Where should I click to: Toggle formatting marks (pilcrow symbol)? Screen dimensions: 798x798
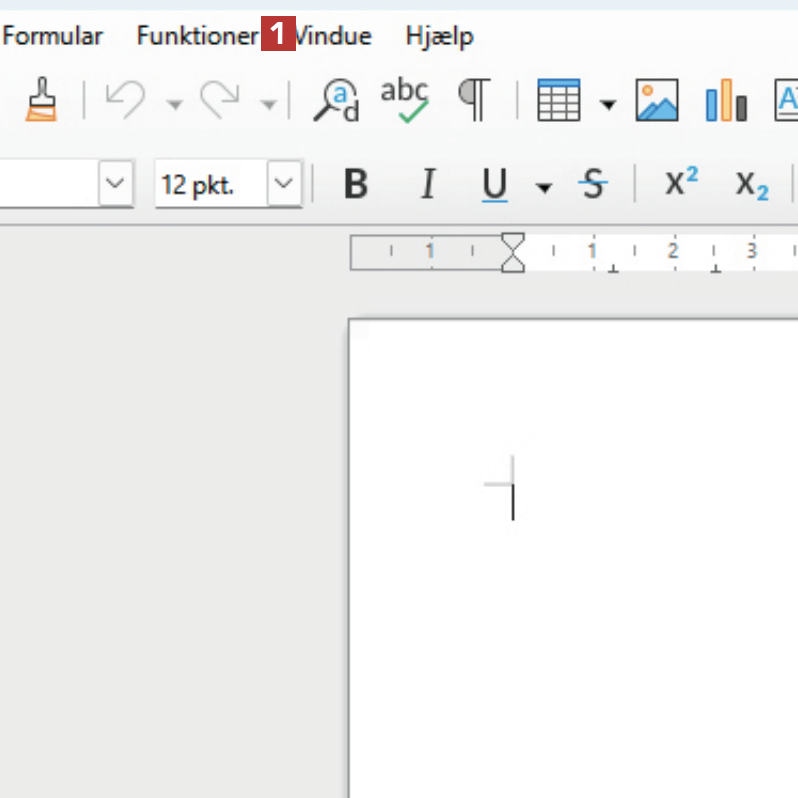[475, 99]
